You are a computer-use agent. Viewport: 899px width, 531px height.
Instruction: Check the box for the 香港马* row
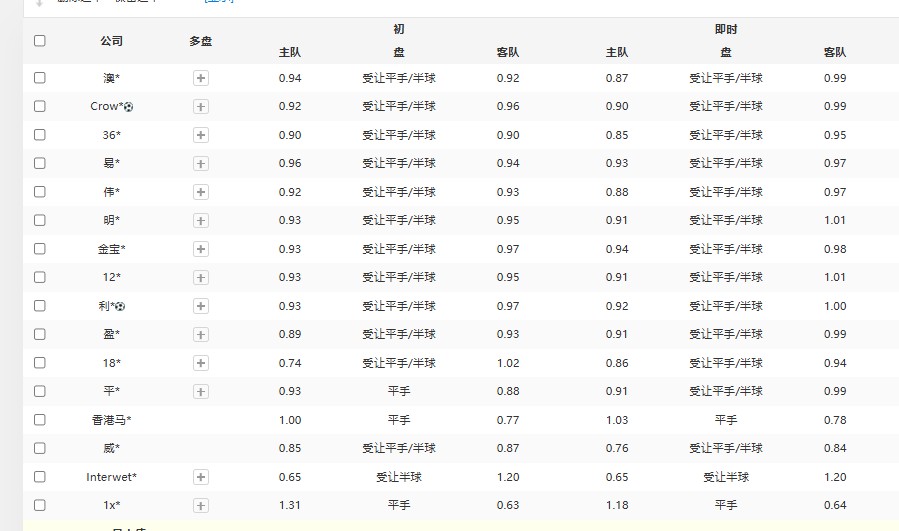(x=40, y=420)
